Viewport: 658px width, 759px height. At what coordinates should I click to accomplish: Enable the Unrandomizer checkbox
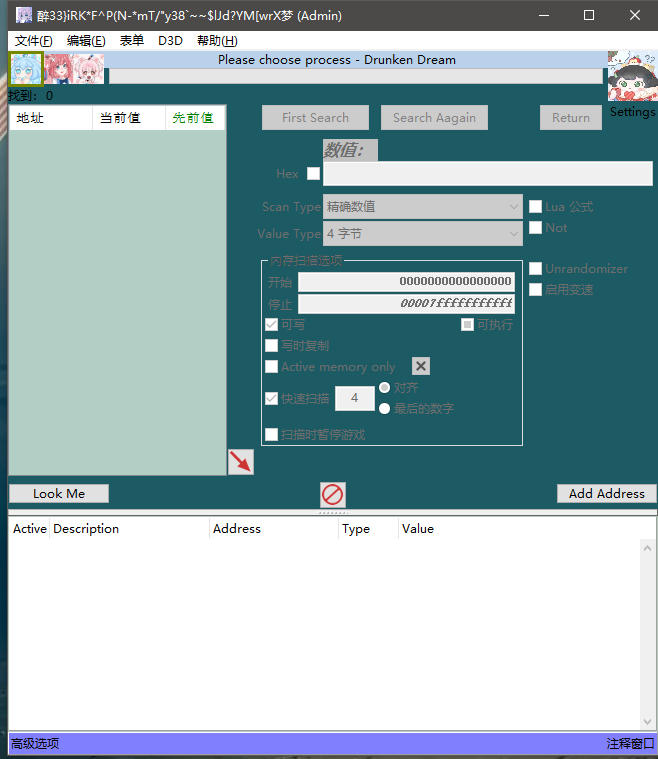536,269
